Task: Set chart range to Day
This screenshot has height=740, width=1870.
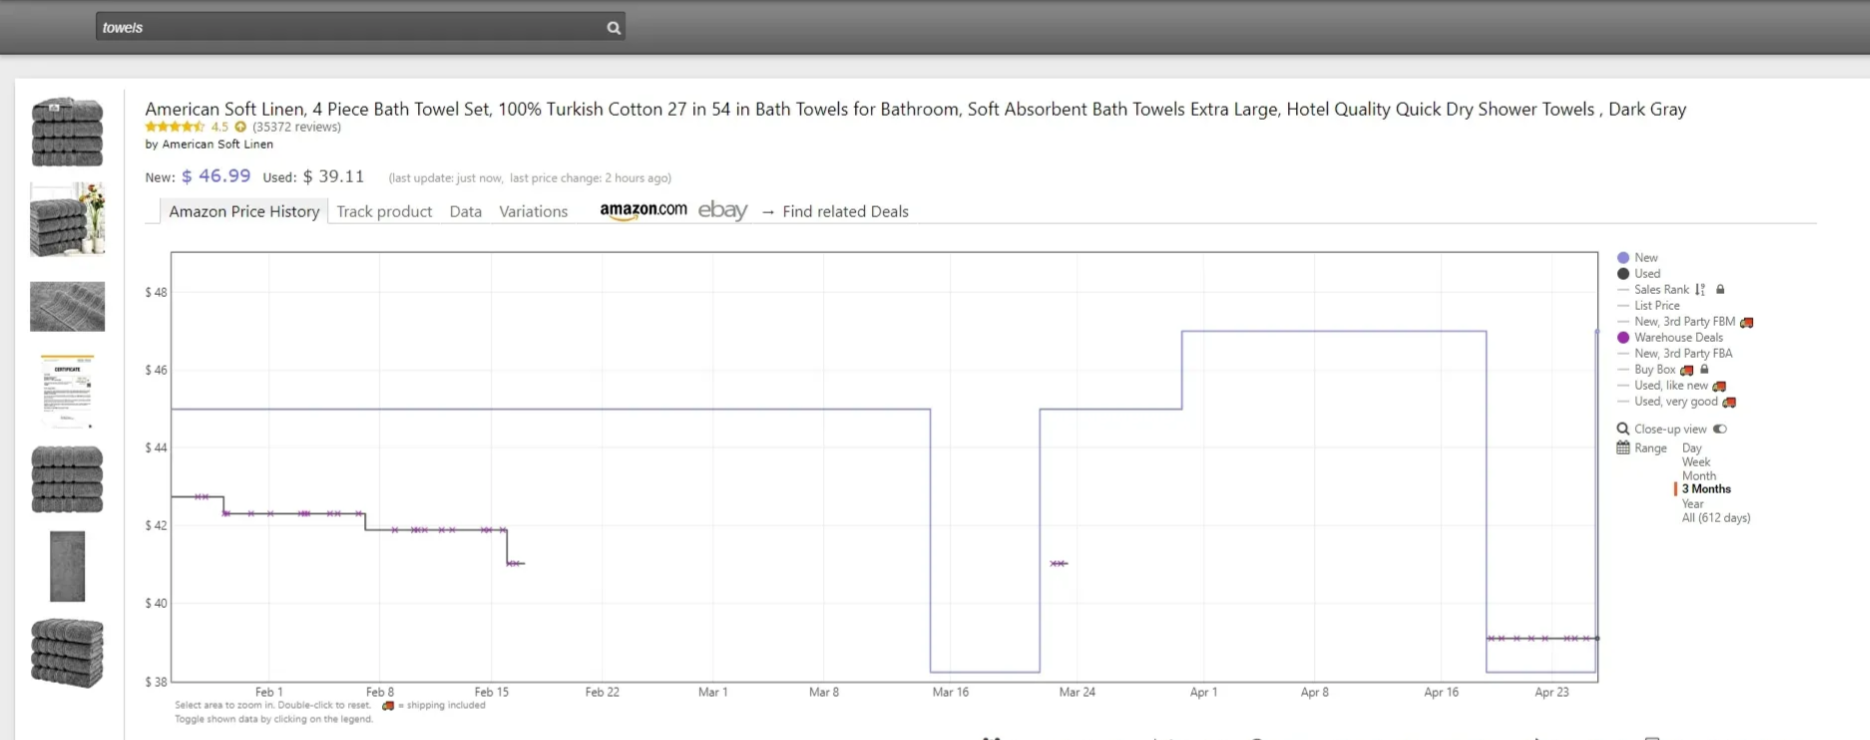Action: [x=1692, y=448]
